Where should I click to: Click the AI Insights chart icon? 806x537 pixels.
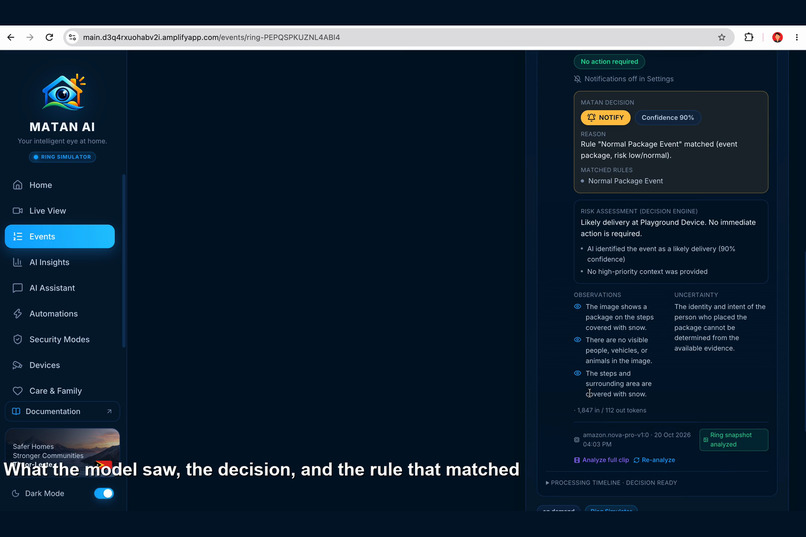(17, 262)
